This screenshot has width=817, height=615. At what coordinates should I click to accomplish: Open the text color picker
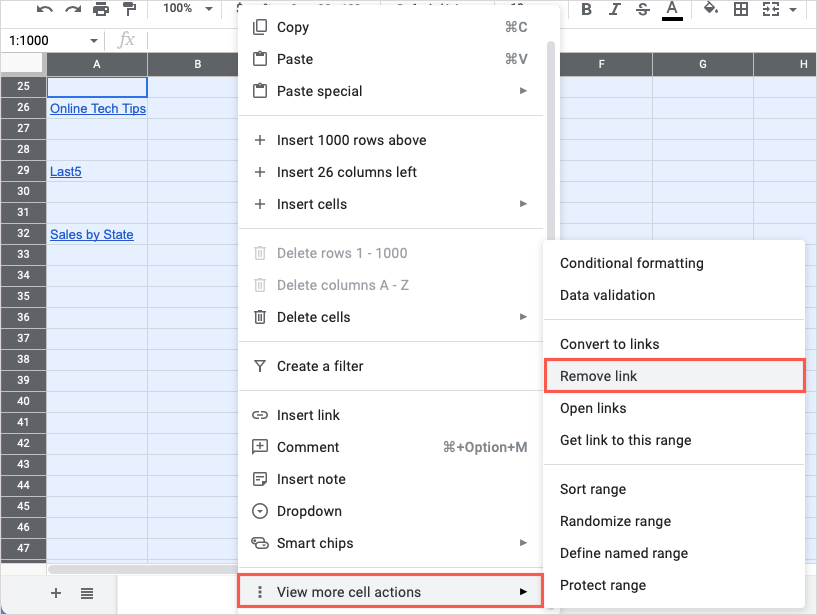(671, 9)
